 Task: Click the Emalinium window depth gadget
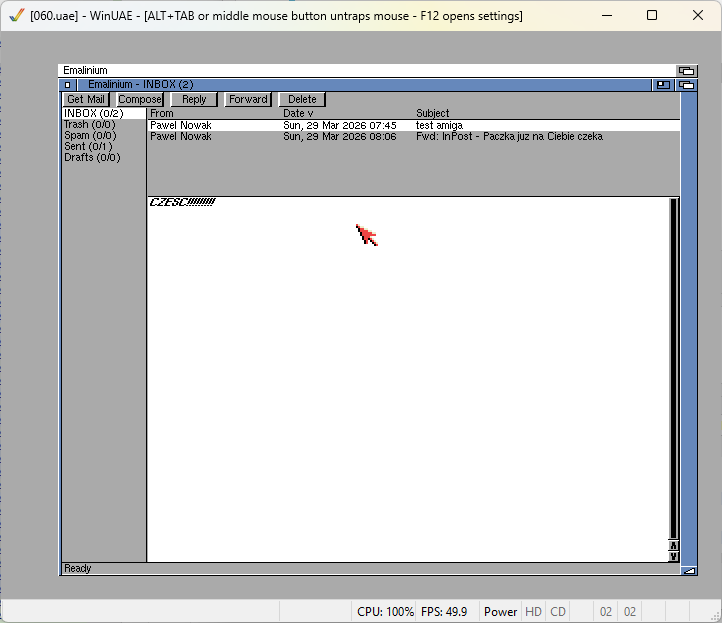687,85
